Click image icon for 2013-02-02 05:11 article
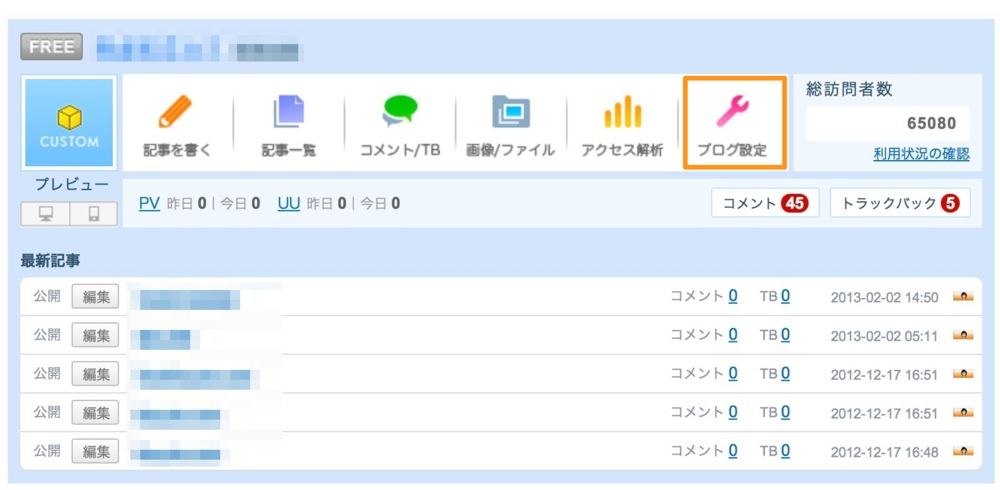The width and height of the screenshot is (1000, 490). point(963,335)
